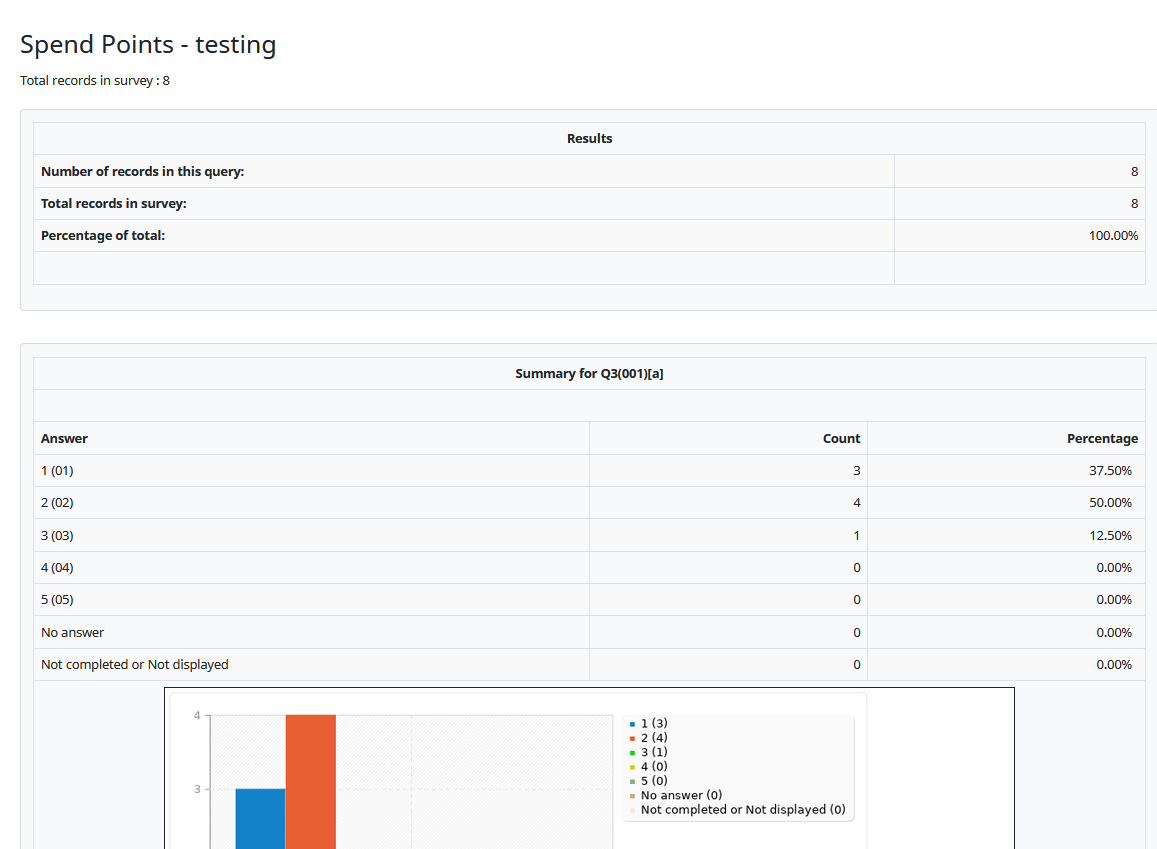Select the 'Not completed or Not displayed (0)' legend entry
Screen dimensions: 1157x849
[742, 810]
